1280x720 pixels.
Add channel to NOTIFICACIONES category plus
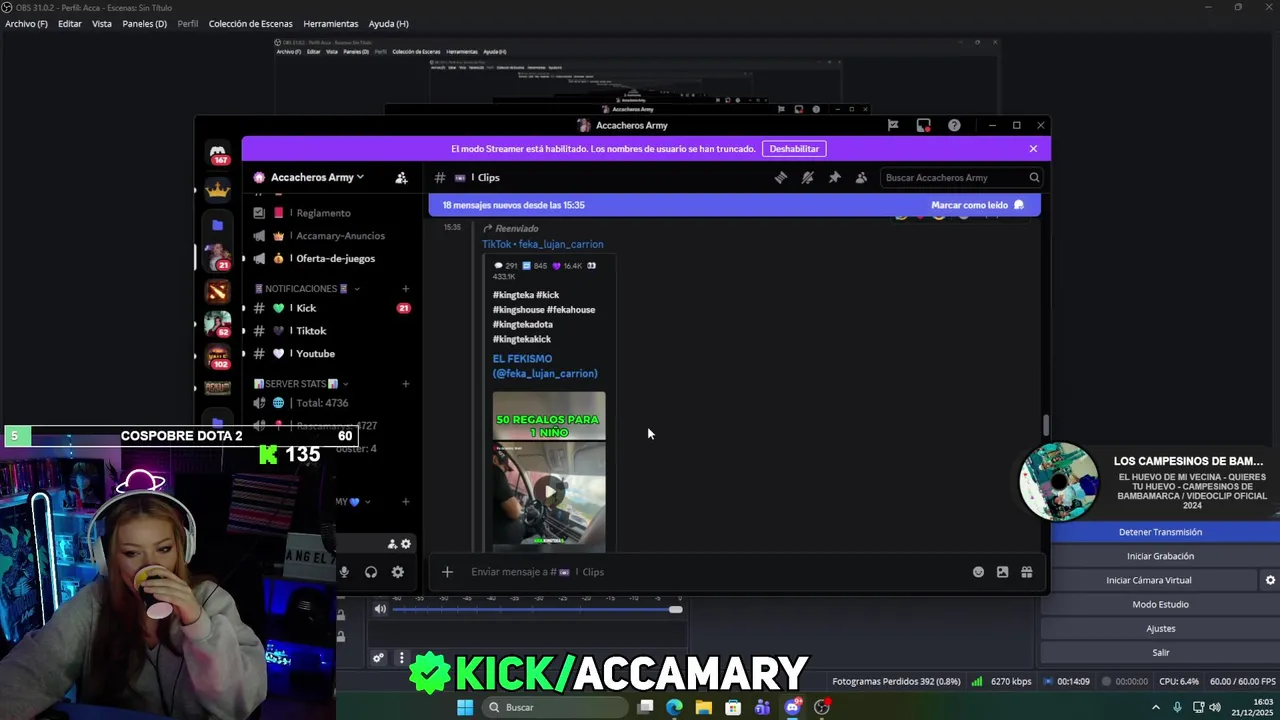pyautogui.click(x=405, y=289)
